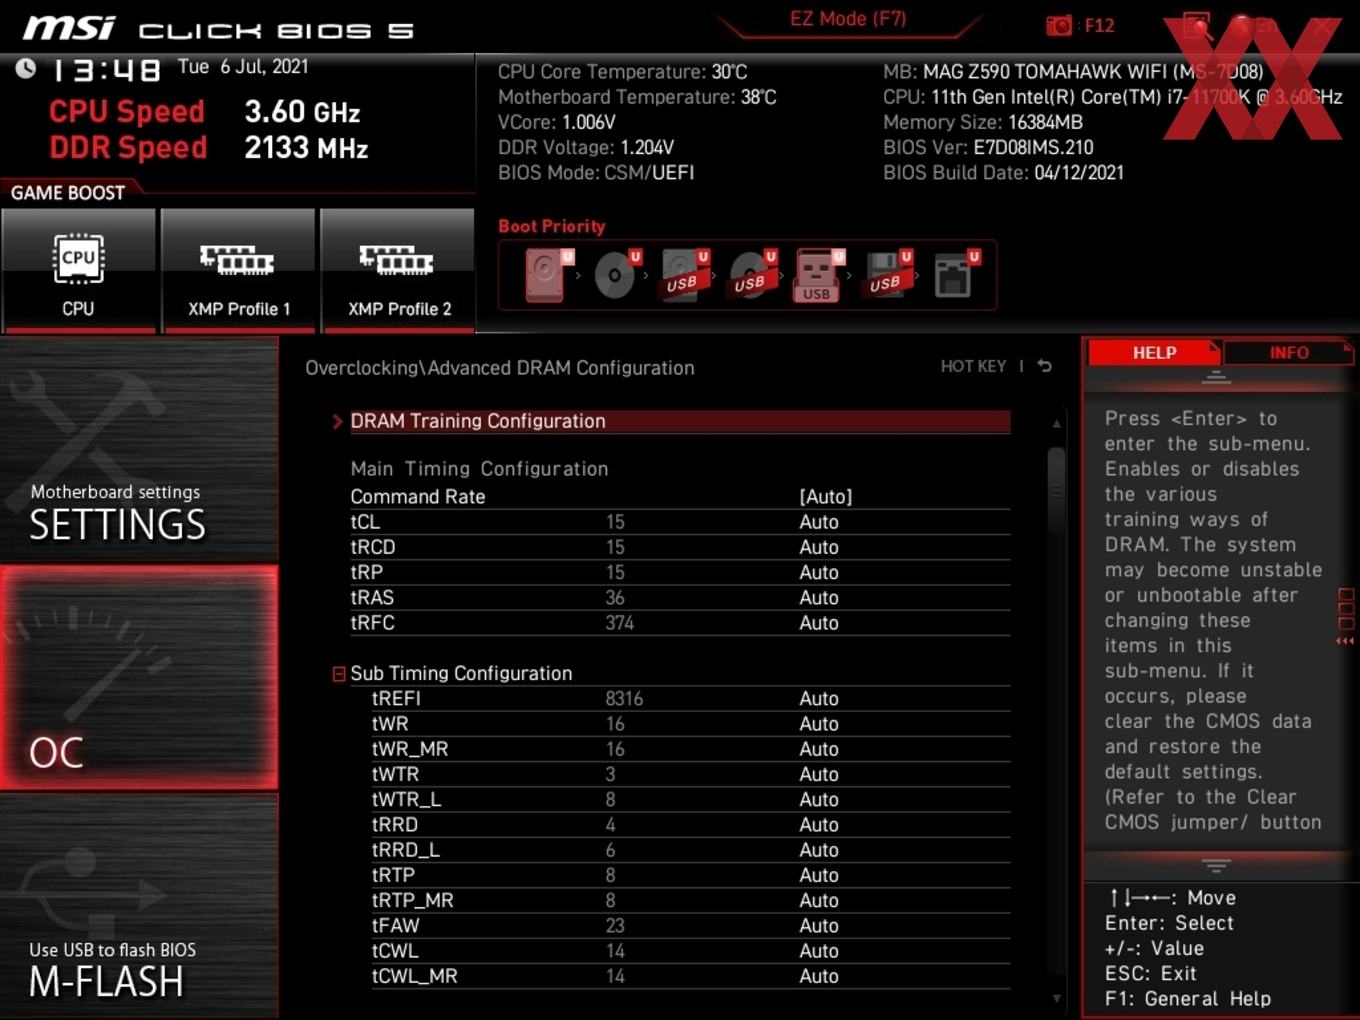1360x1020 pixels.
Task: Select the hard disk boot device icon
Action: tap(546, 274)
